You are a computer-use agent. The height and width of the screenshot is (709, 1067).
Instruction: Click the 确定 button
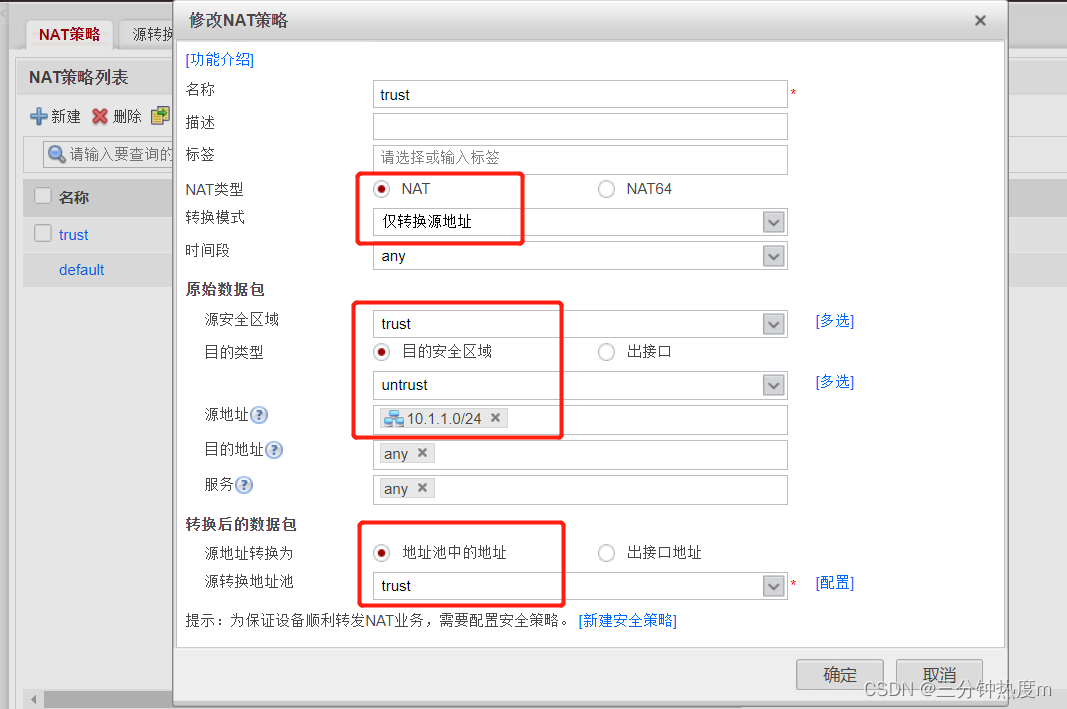pyautogui.click(x=840, y=674)
